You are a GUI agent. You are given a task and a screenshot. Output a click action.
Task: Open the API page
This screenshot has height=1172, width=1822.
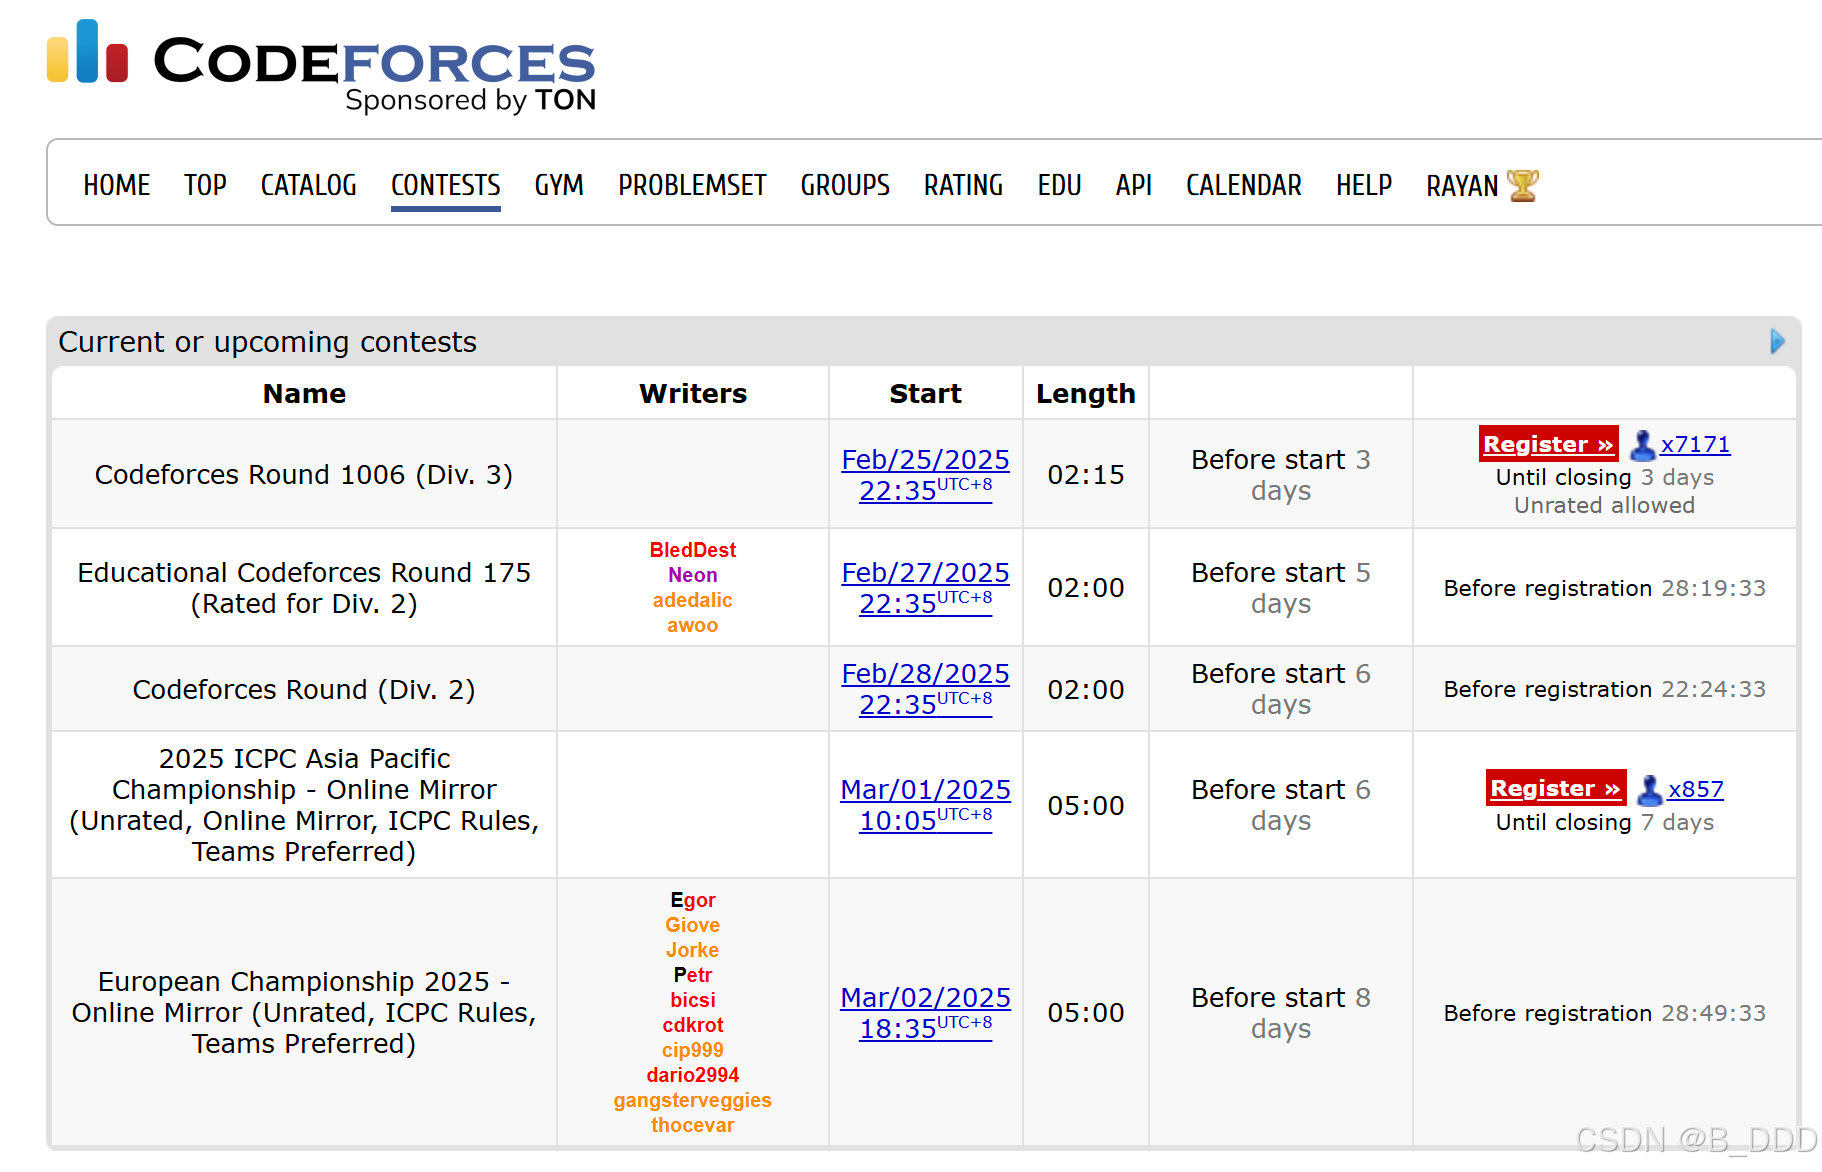pos(1134,185)
